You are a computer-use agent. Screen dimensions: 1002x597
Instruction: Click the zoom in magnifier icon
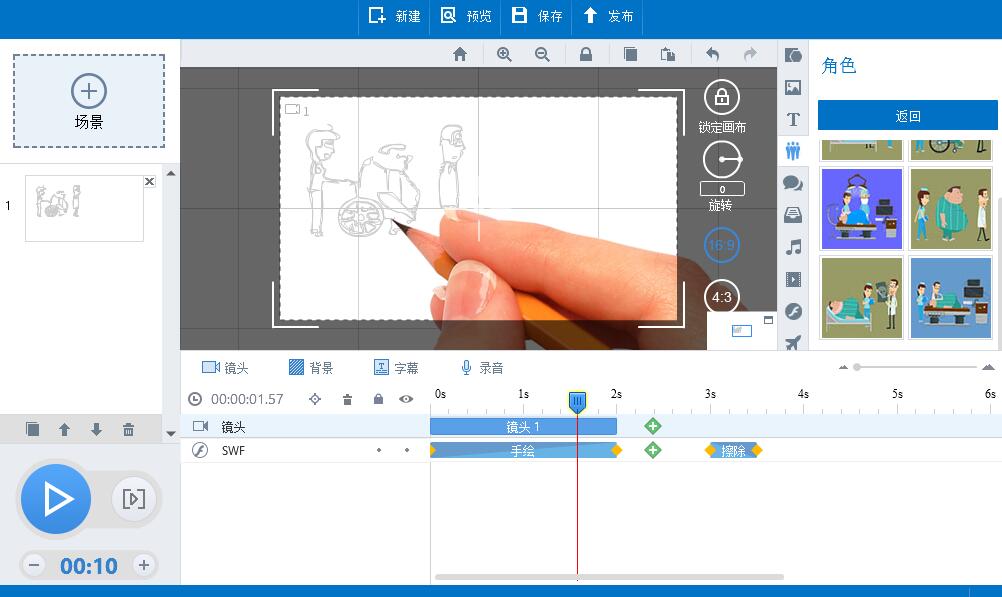(x=504, y=55)
